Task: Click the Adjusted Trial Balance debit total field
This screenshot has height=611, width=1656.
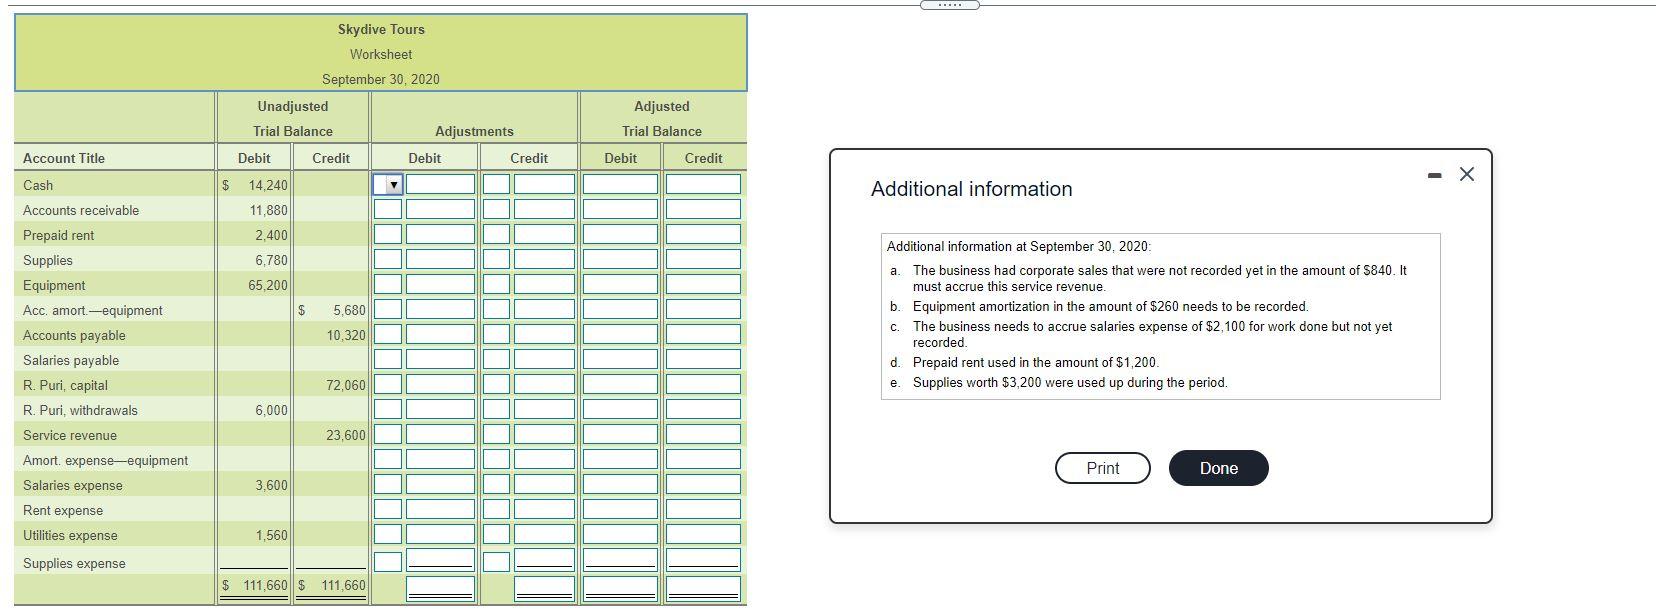Action: tap(620, 588)
